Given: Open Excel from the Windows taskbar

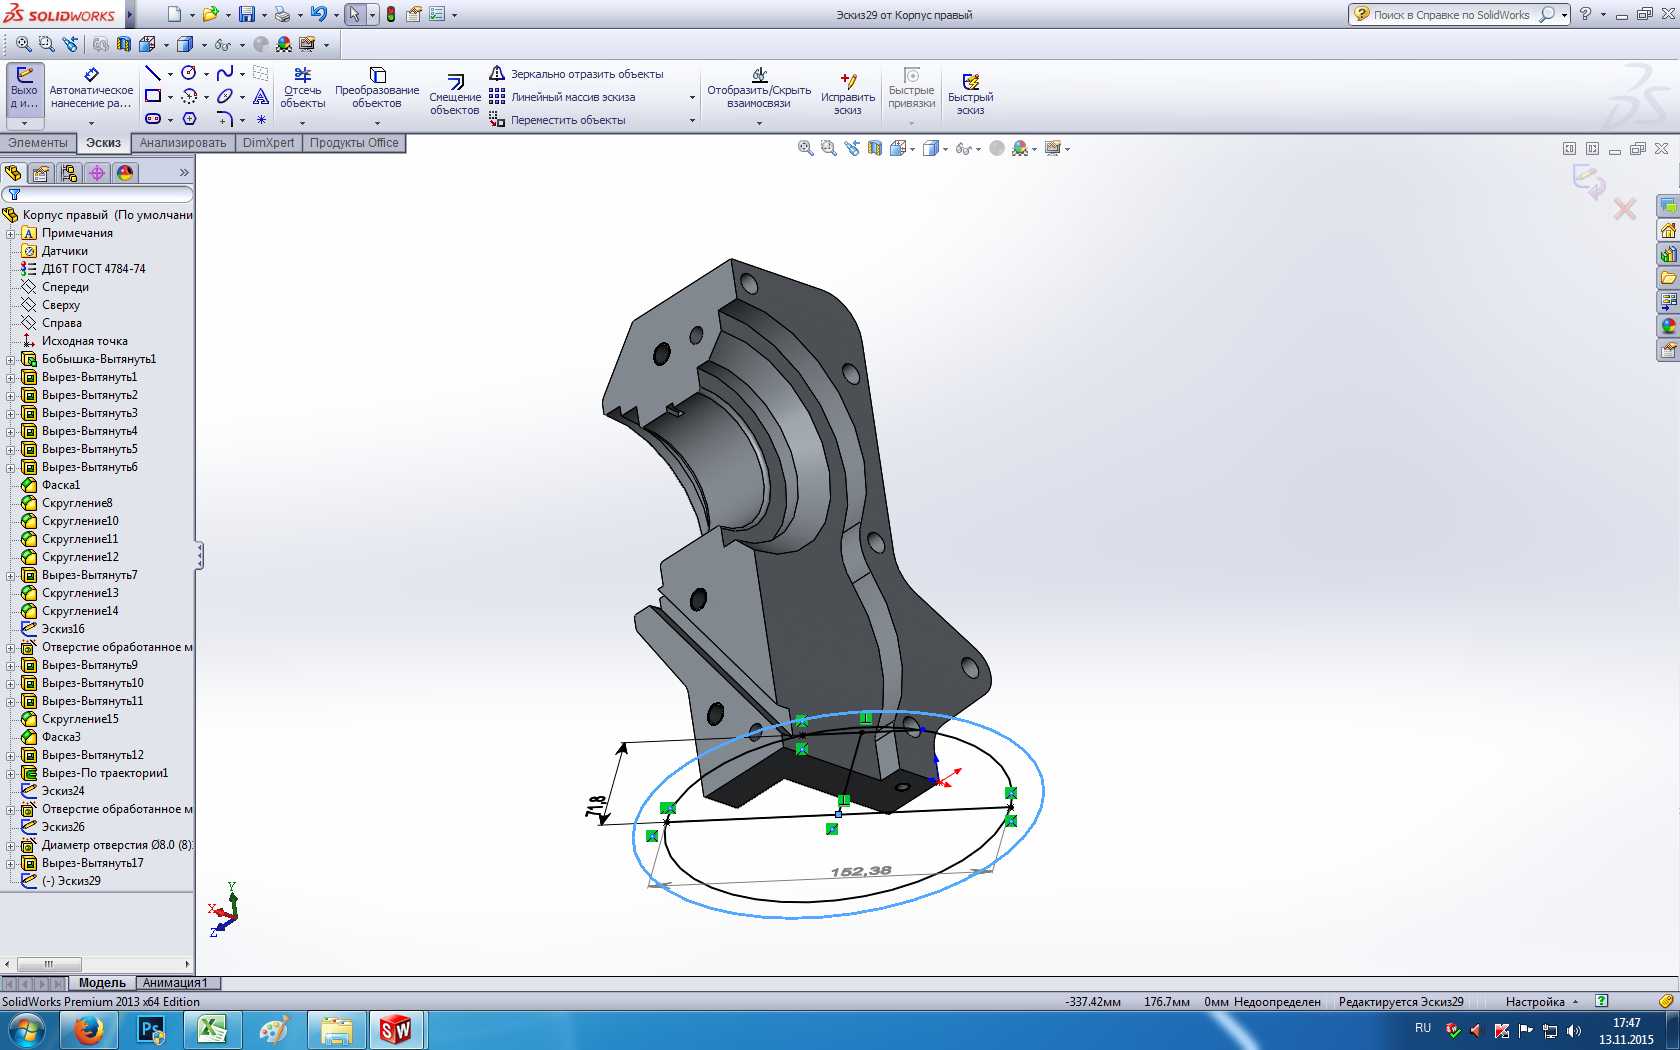Looking at the screenshot, I should click(212, 1030).
